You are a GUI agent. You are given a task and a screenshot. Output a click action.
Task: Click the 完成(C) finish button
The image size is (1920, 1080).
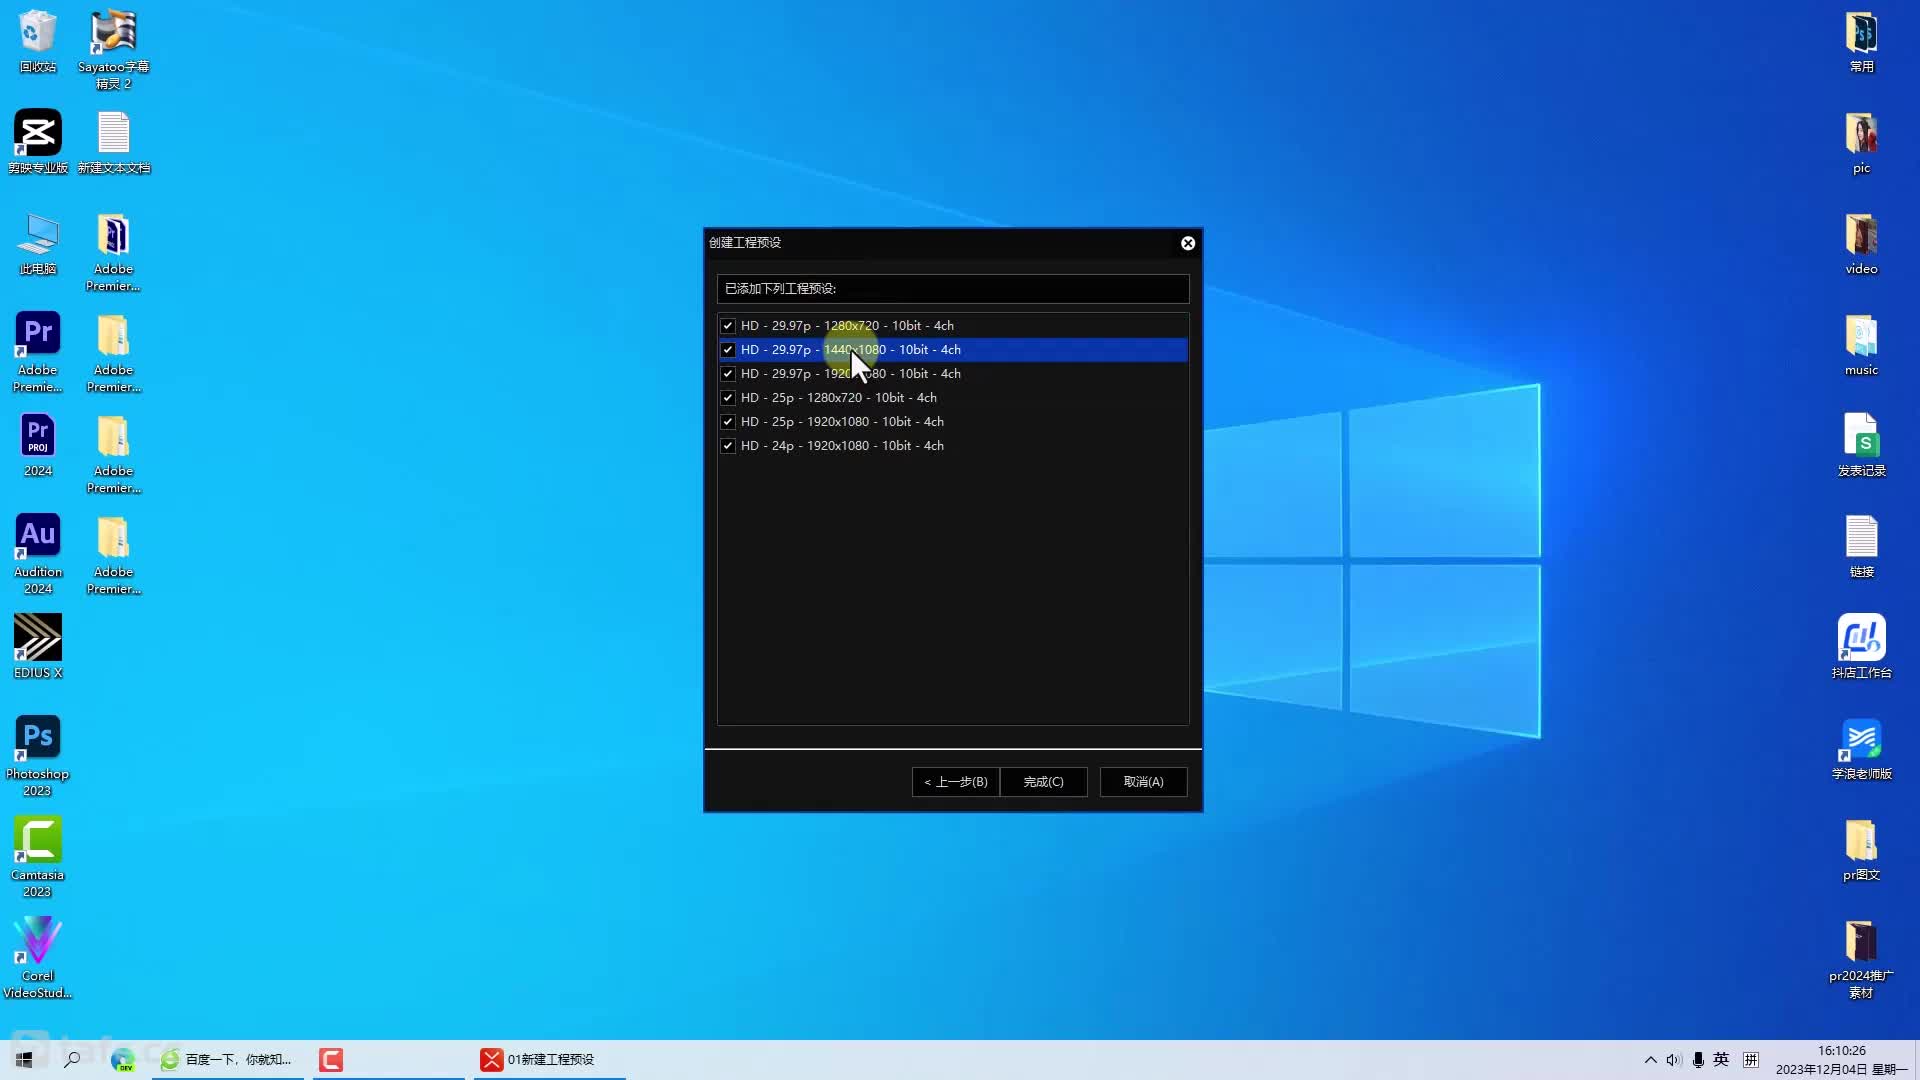[1043, 782]
